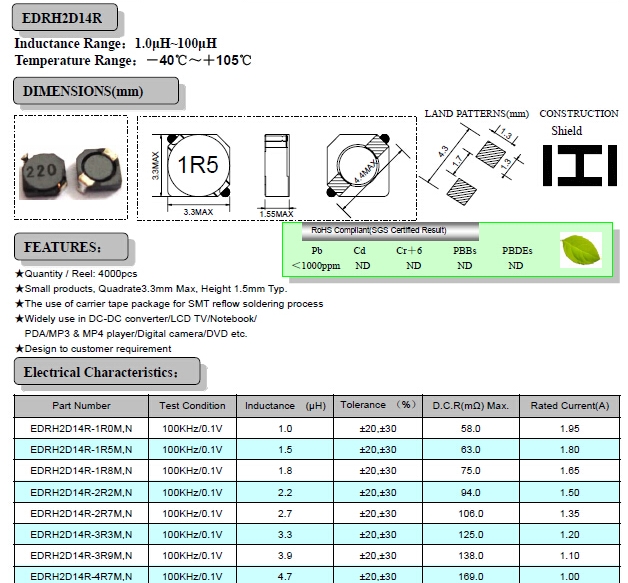Click the Rated Current(A) column header
This screenshot has height=583, width=628.
[x=568, y=406]
